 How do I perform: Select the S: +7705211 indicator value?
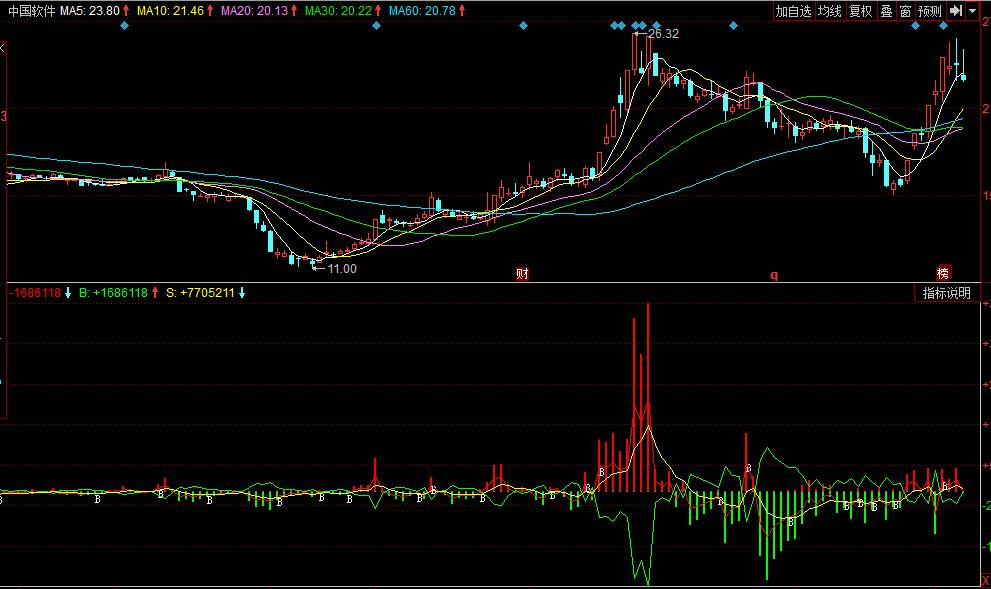coord(200,293)
